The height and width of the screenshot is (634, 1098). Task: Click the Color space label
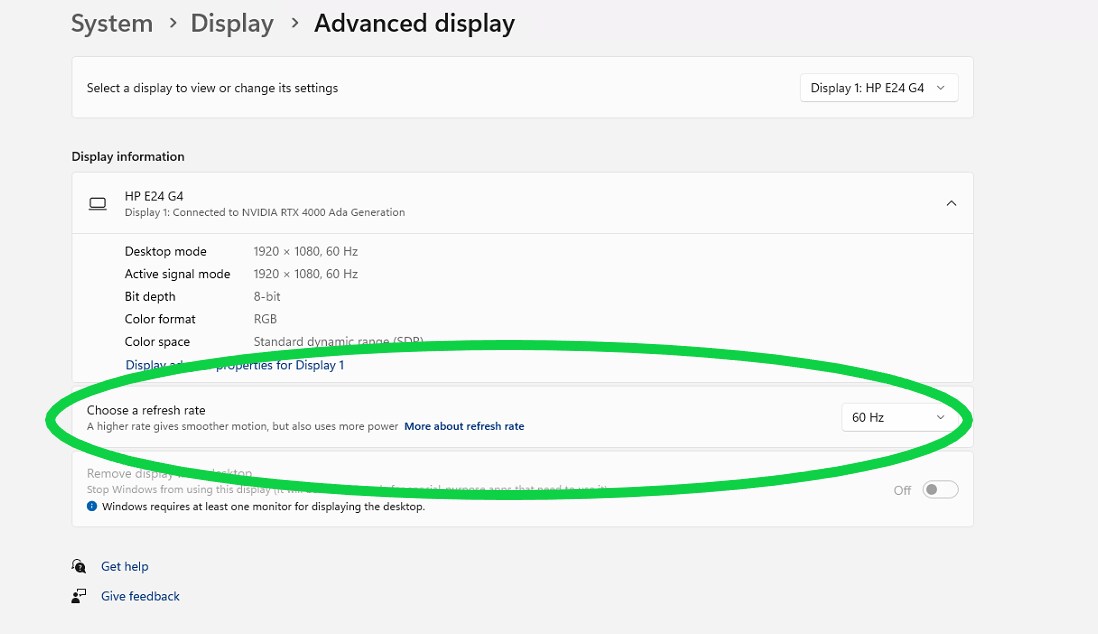[x=157, y=341]
